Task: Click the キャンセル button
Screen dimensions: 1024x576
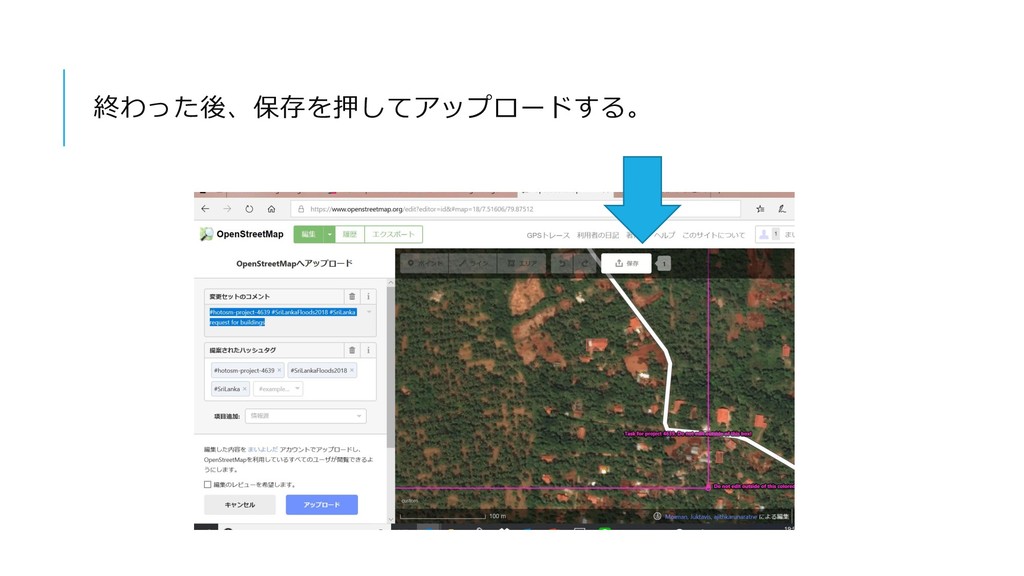Action: tap(240, 505)
